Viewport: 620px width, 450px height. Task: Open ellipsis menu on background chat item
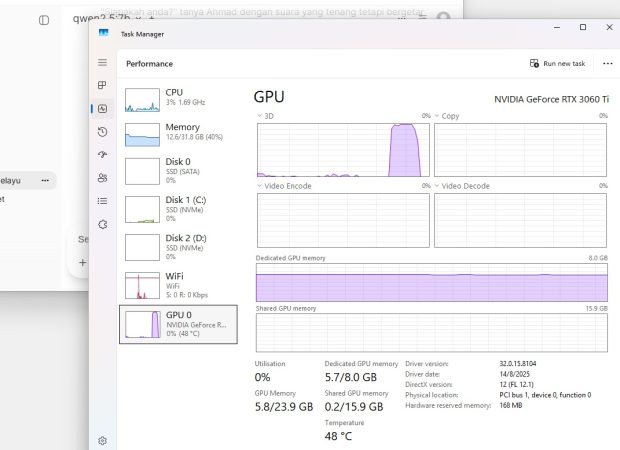[45, 180]
